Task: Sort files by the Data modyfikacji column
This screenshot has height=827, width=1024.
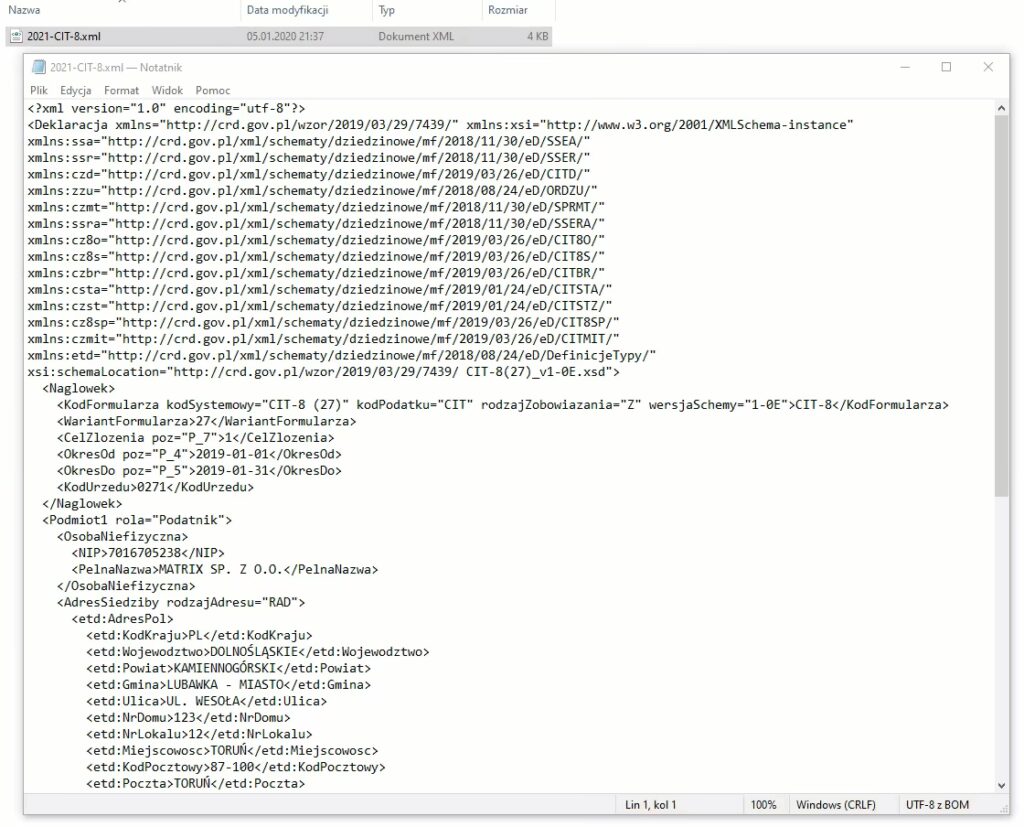Action: coord(287,10)
